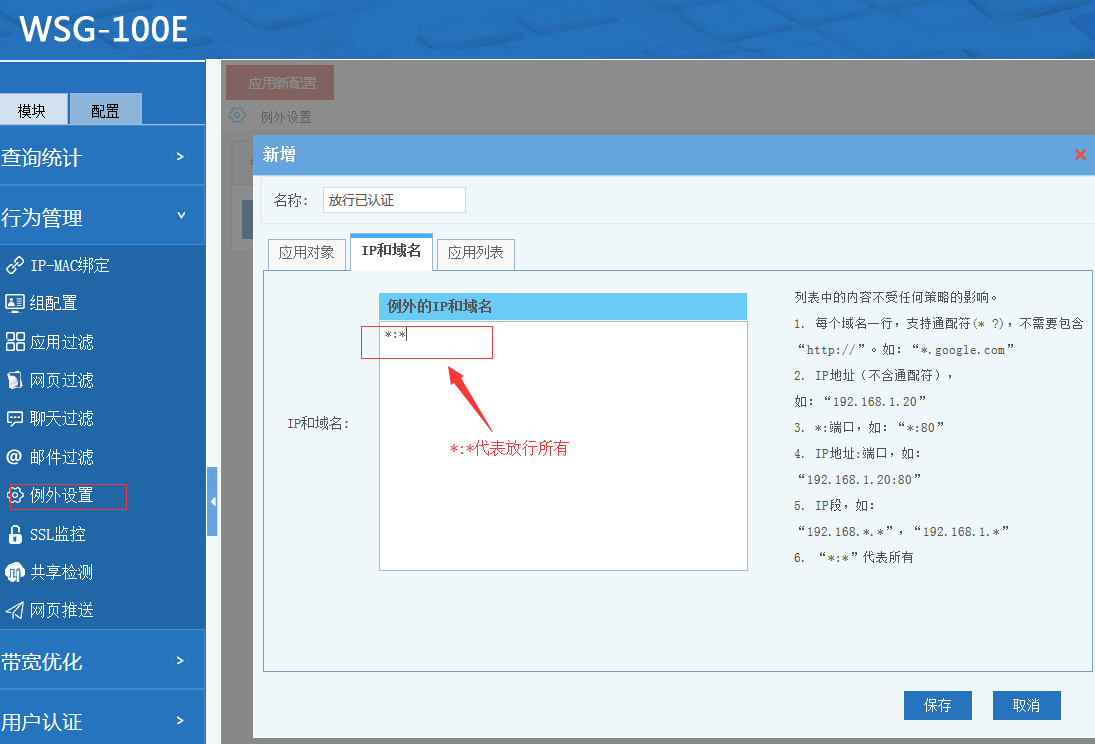Click the 取消 button
The image size is (1095, 744).
tap(1027, 706)
